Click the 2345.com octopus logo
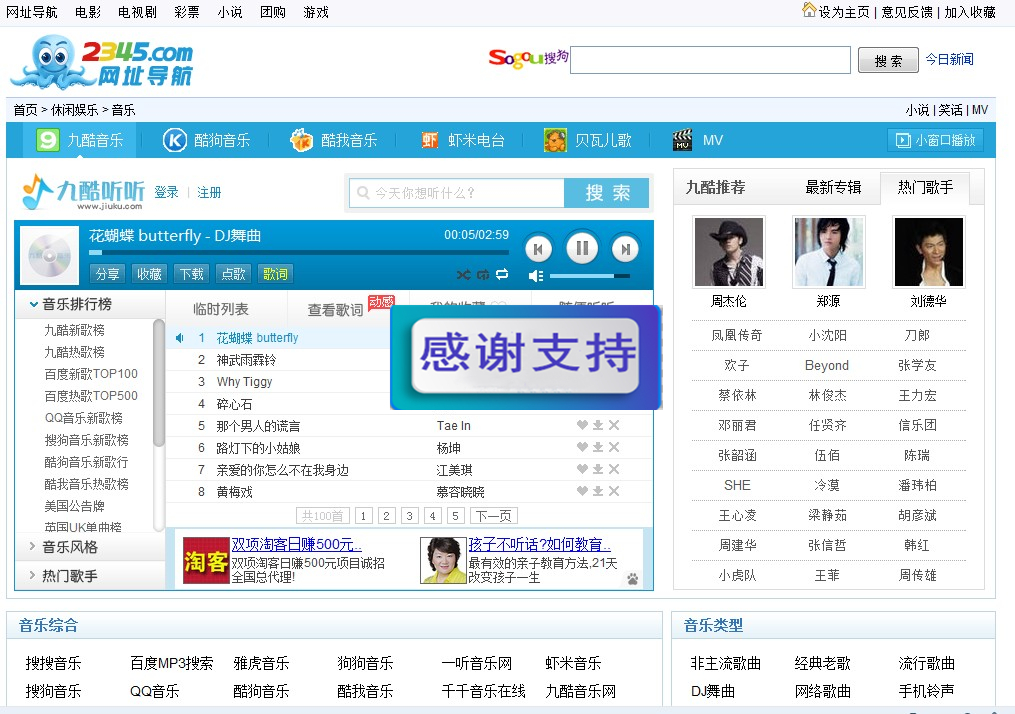Screen dimensions: 1015x714 tap(102, 61)
